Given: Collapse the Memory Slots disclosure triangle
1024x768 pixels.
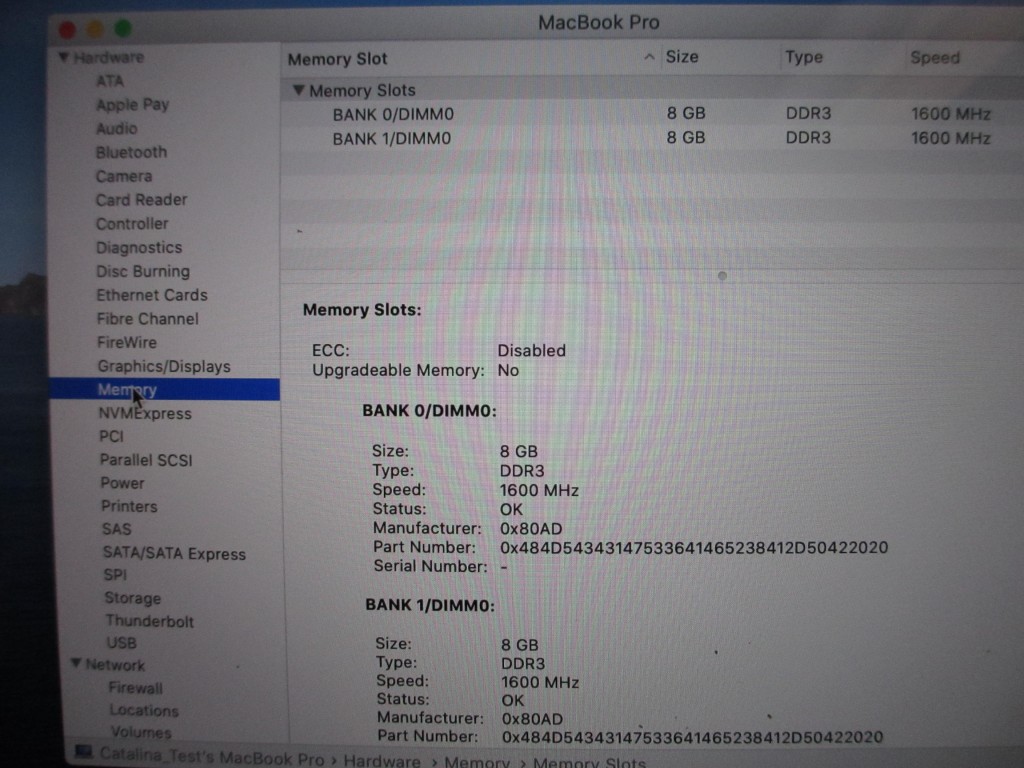Looking at the screenshot, I should coord(298,90).
